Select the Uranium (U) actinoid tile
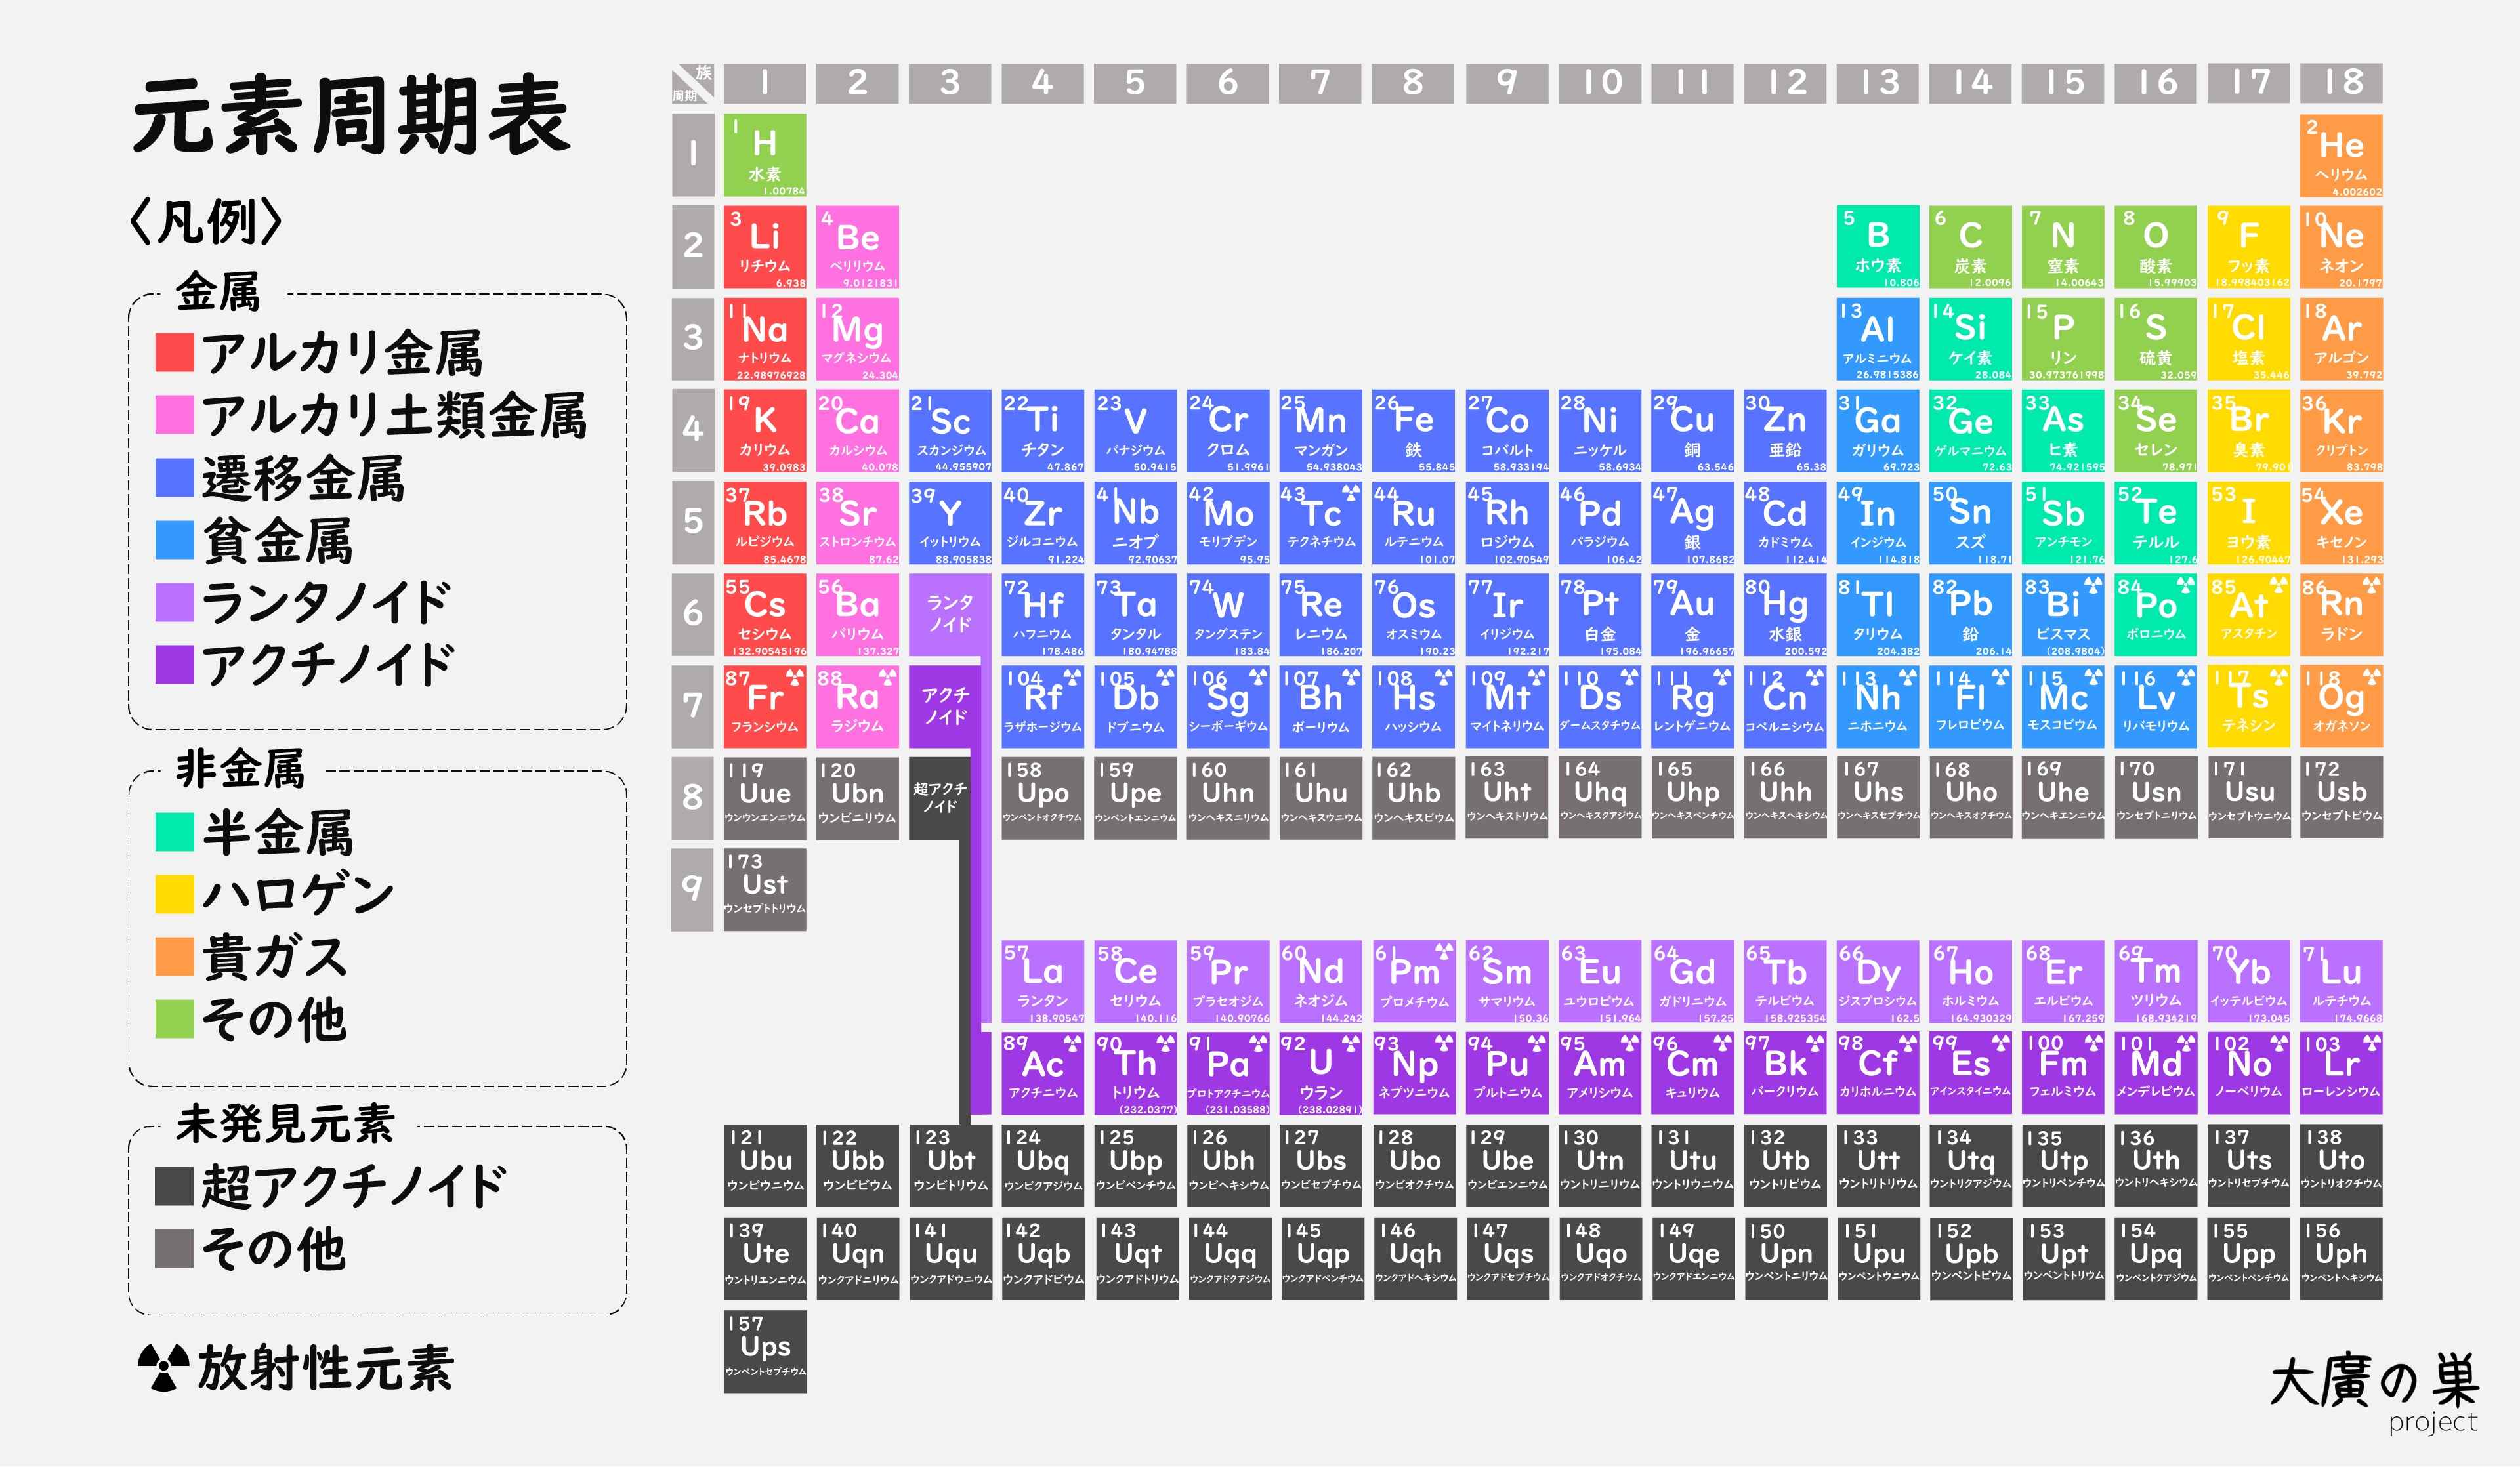Screen dimensions: 2520x1467 (1320, 1073)
